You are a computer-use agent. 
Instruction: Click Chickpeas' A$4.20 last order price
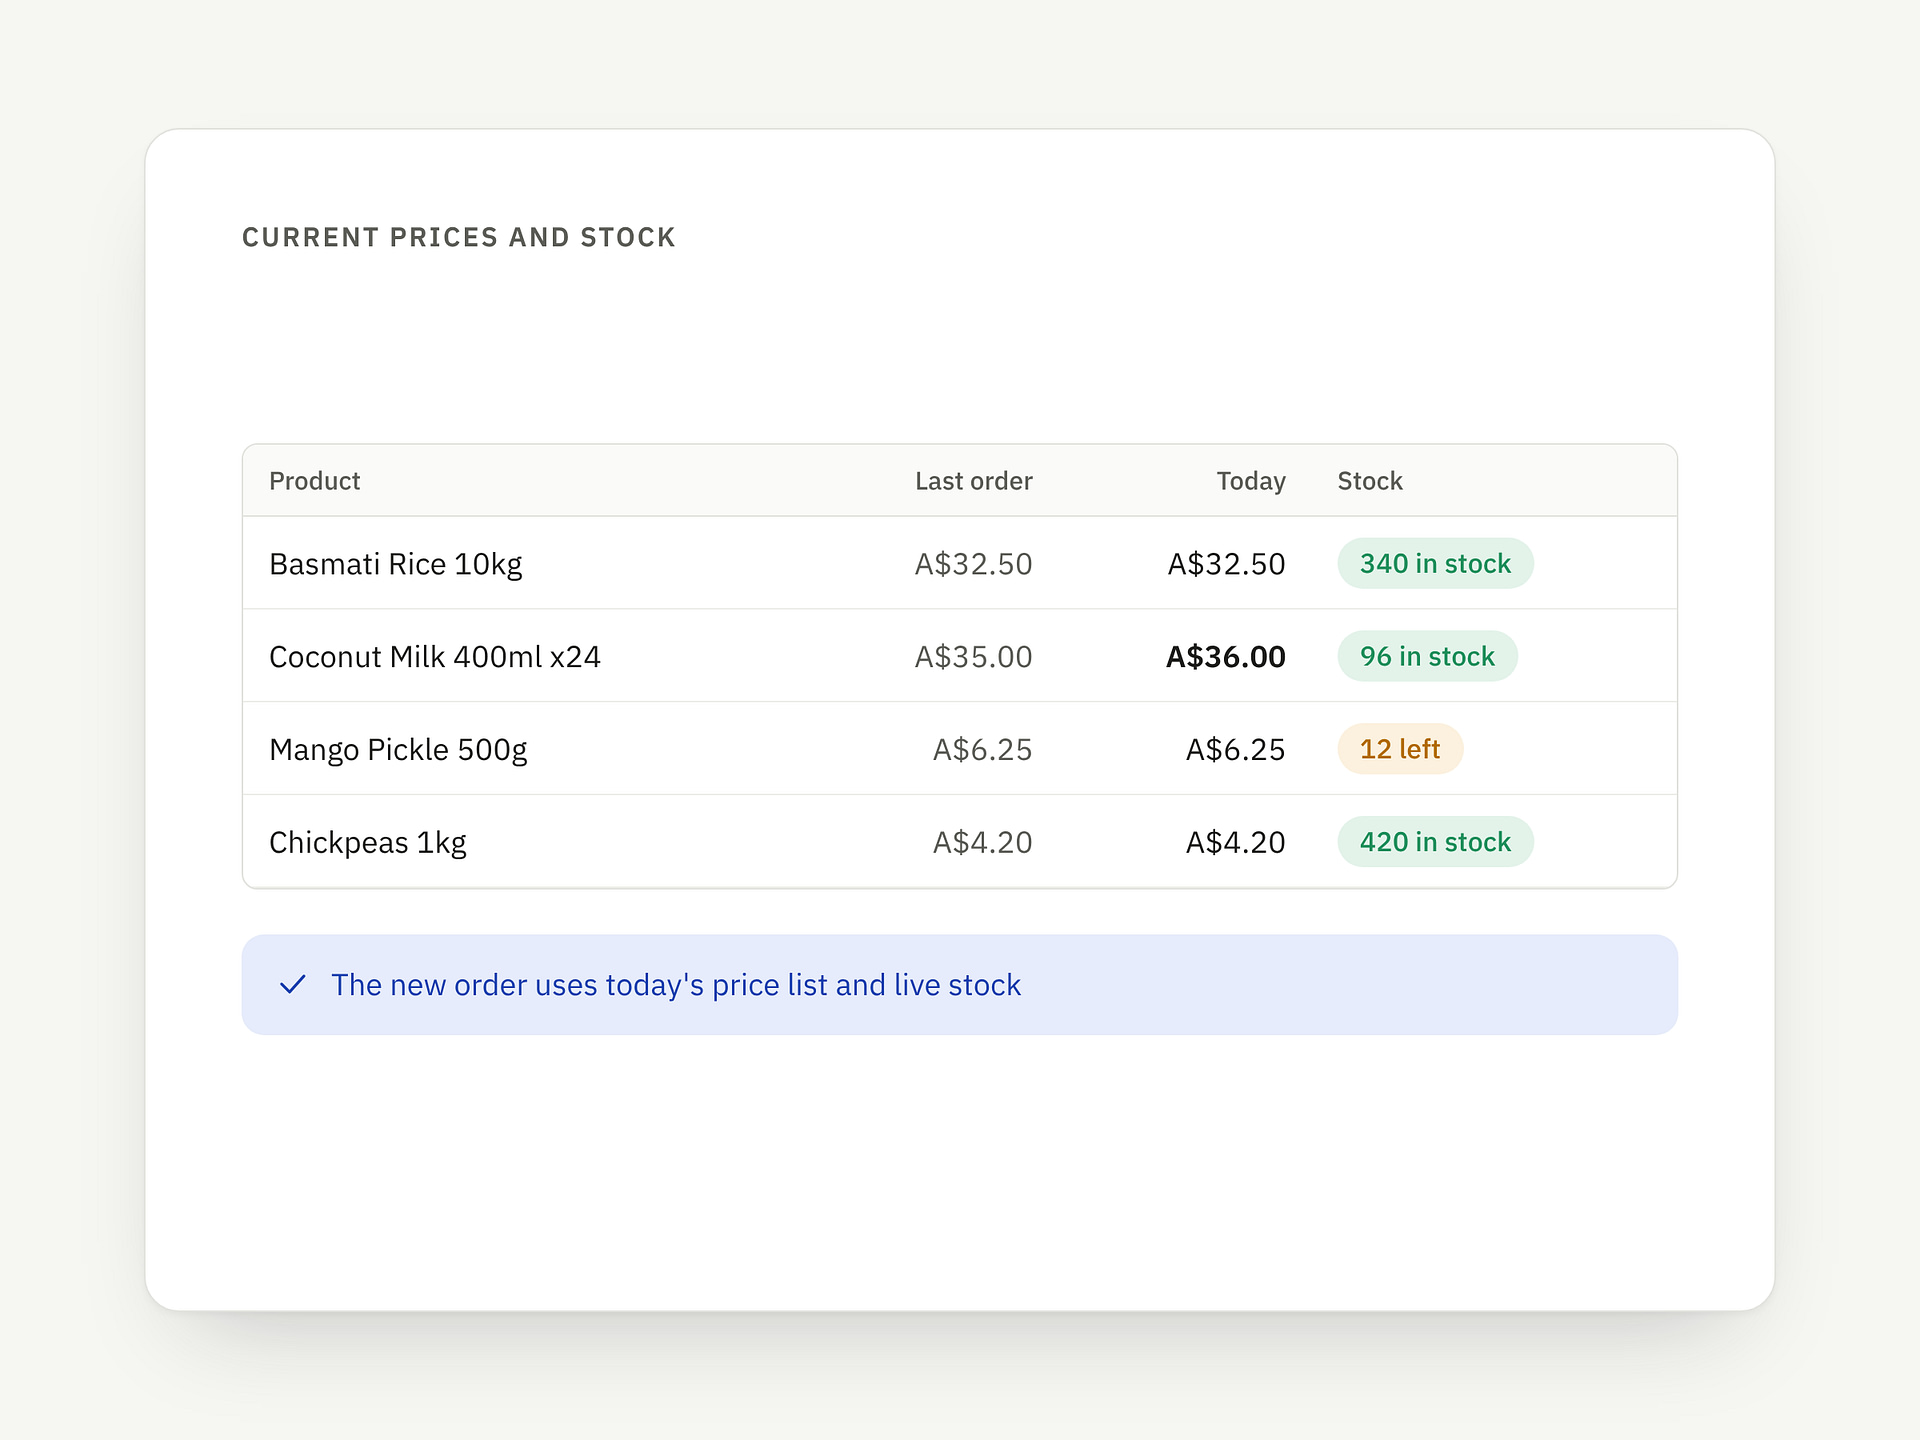982,843
